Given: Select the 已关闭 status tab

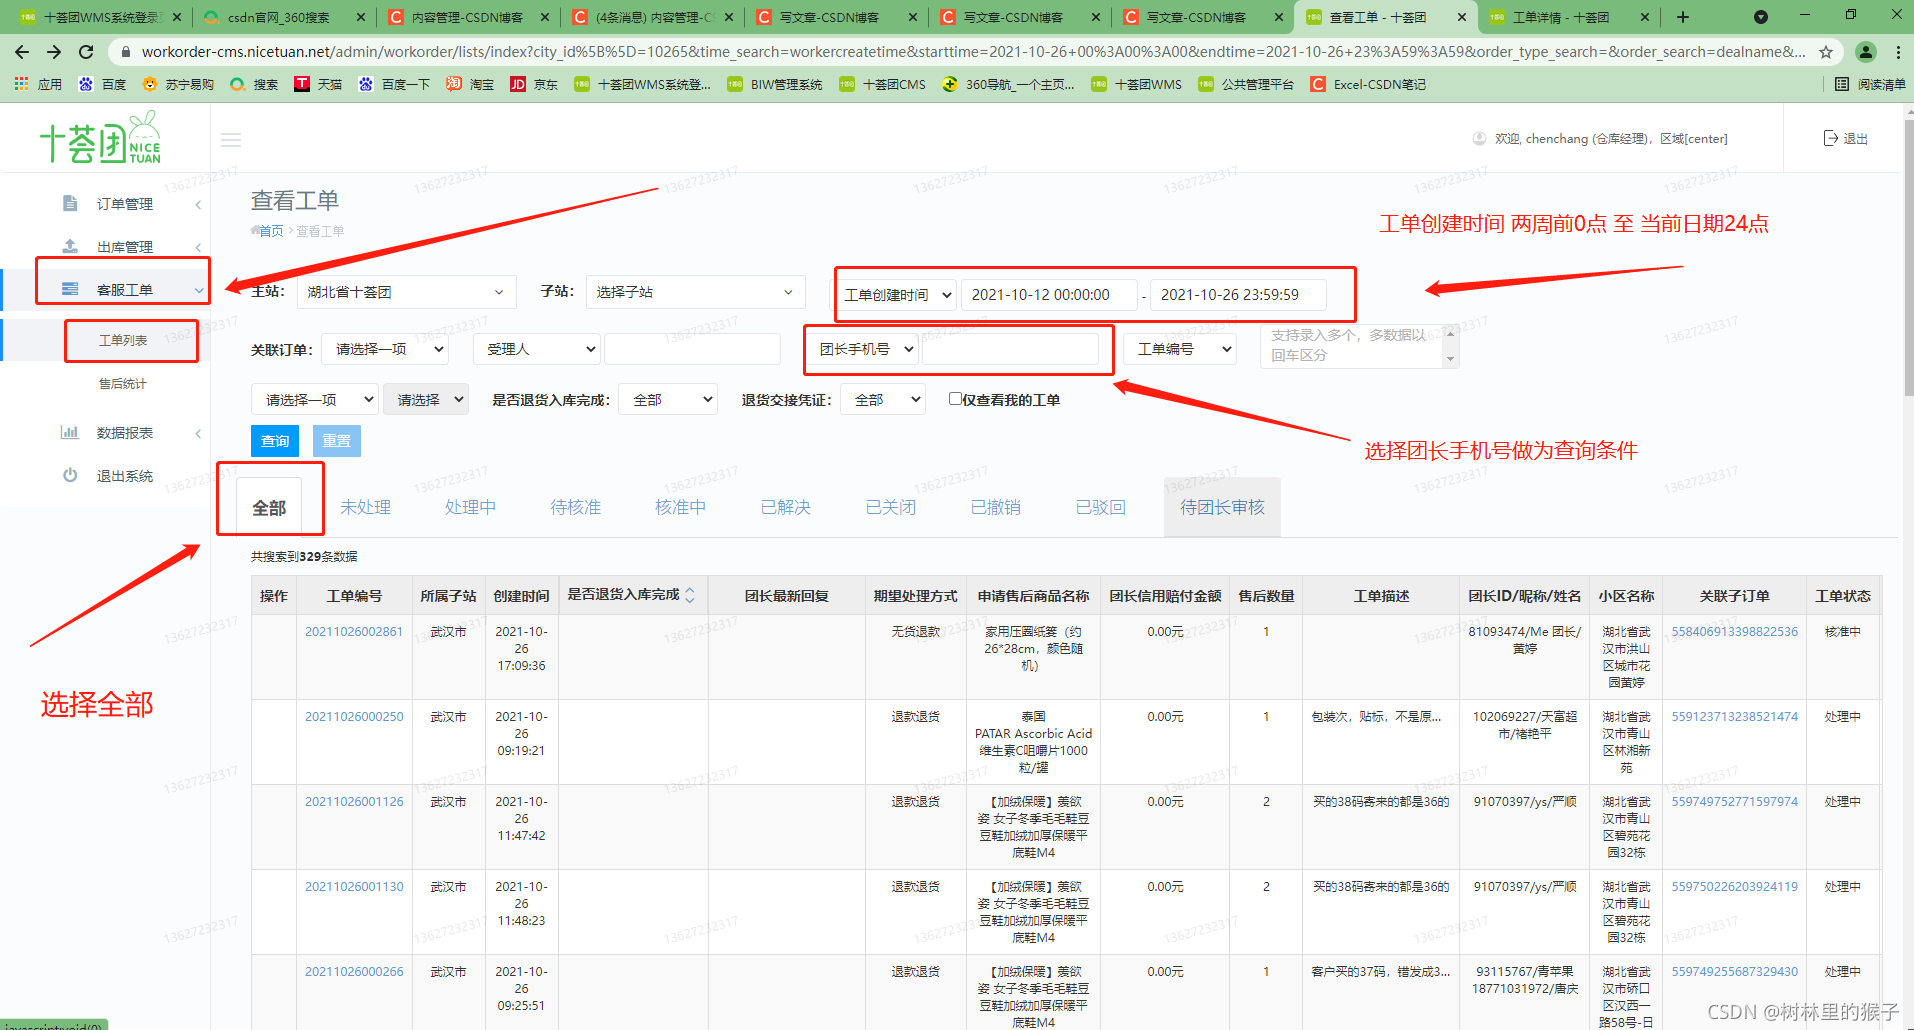Looking at the screenshot, I should pyautogui.click(x=890, y=507).
